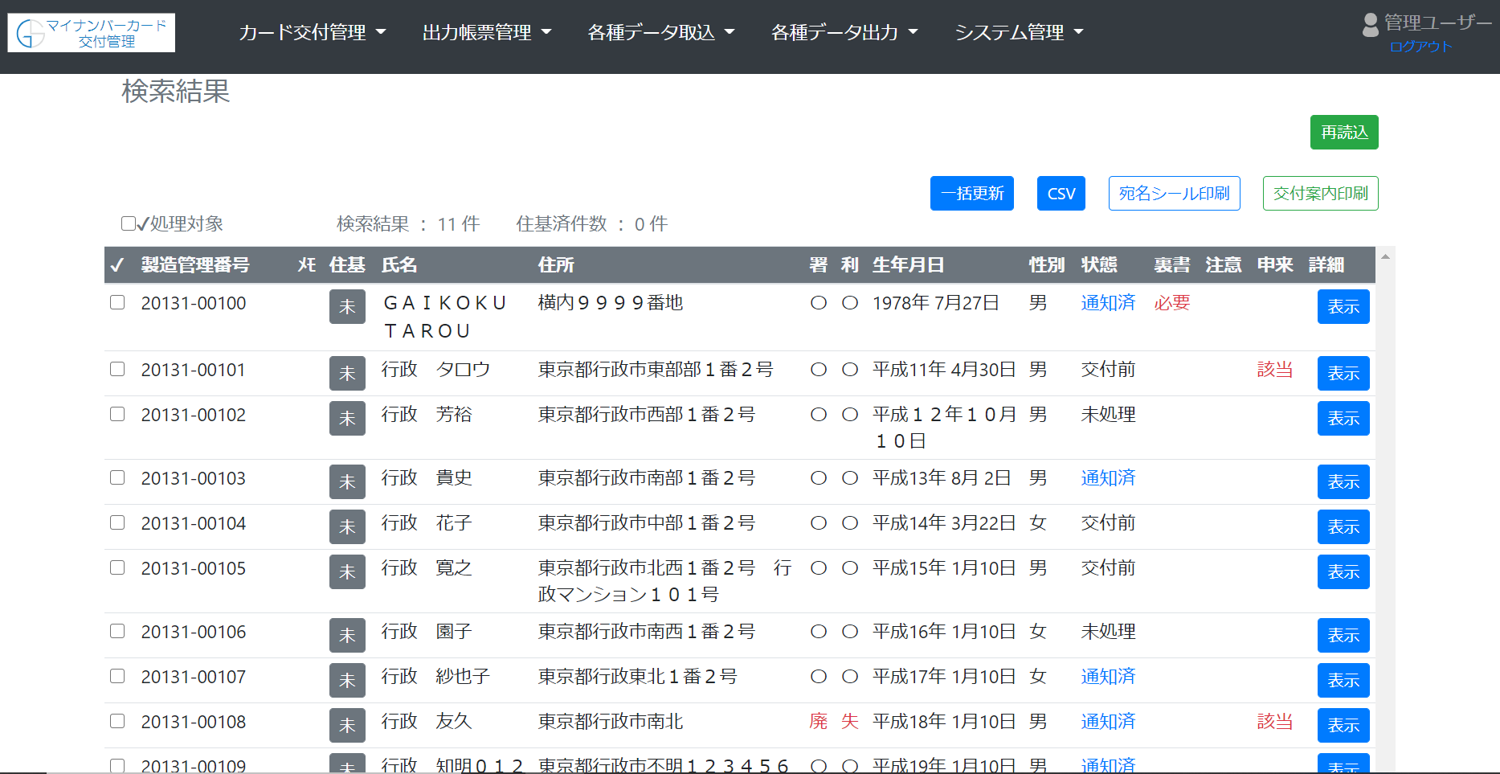Export results with the CSV button
Screen dimensions: 1500x774
click(1061, 194)
